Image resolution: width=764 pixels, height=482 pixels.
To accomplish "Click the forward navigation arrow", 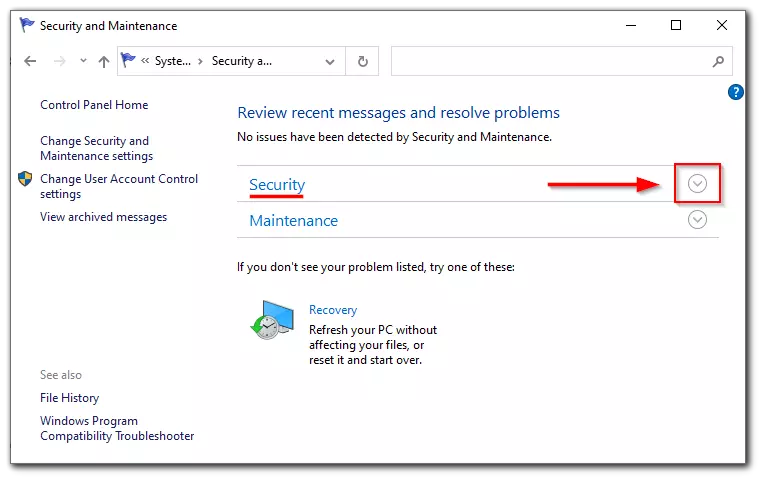I will pos(59,61).
